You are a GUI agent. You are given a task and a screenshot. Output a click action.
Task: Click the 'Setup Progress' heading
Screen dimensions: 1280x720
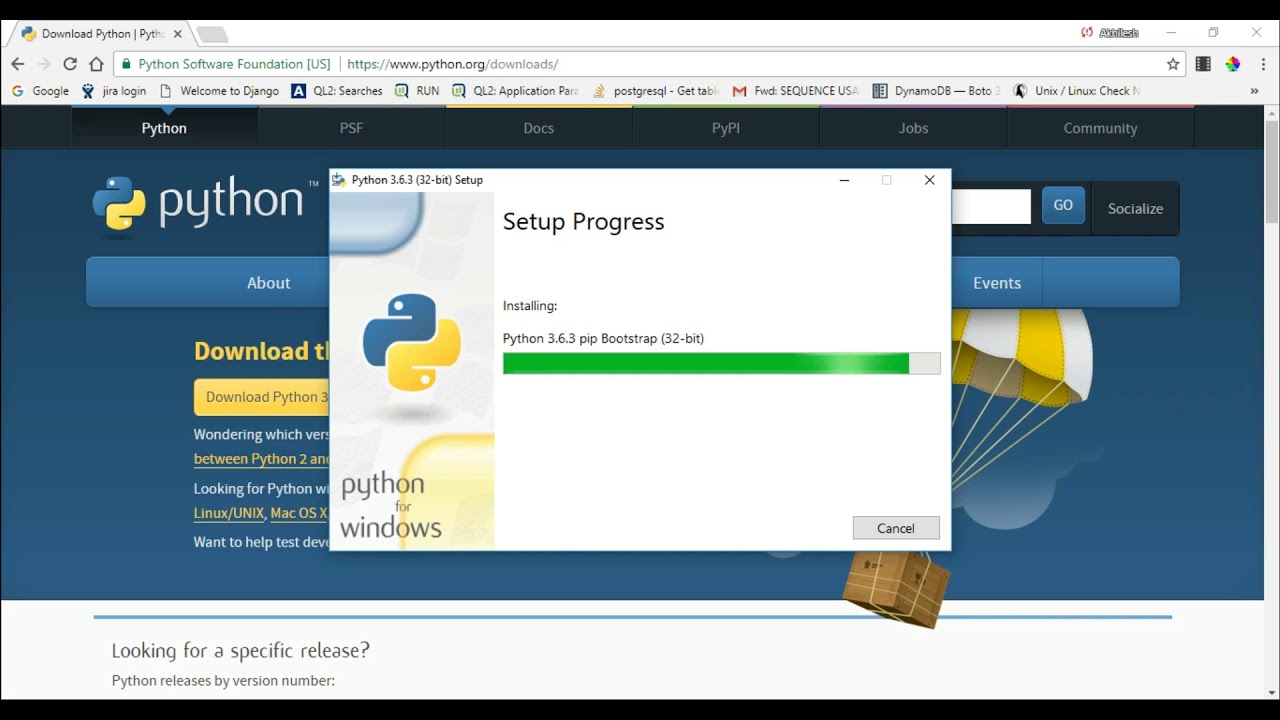(x=583, y=222)
